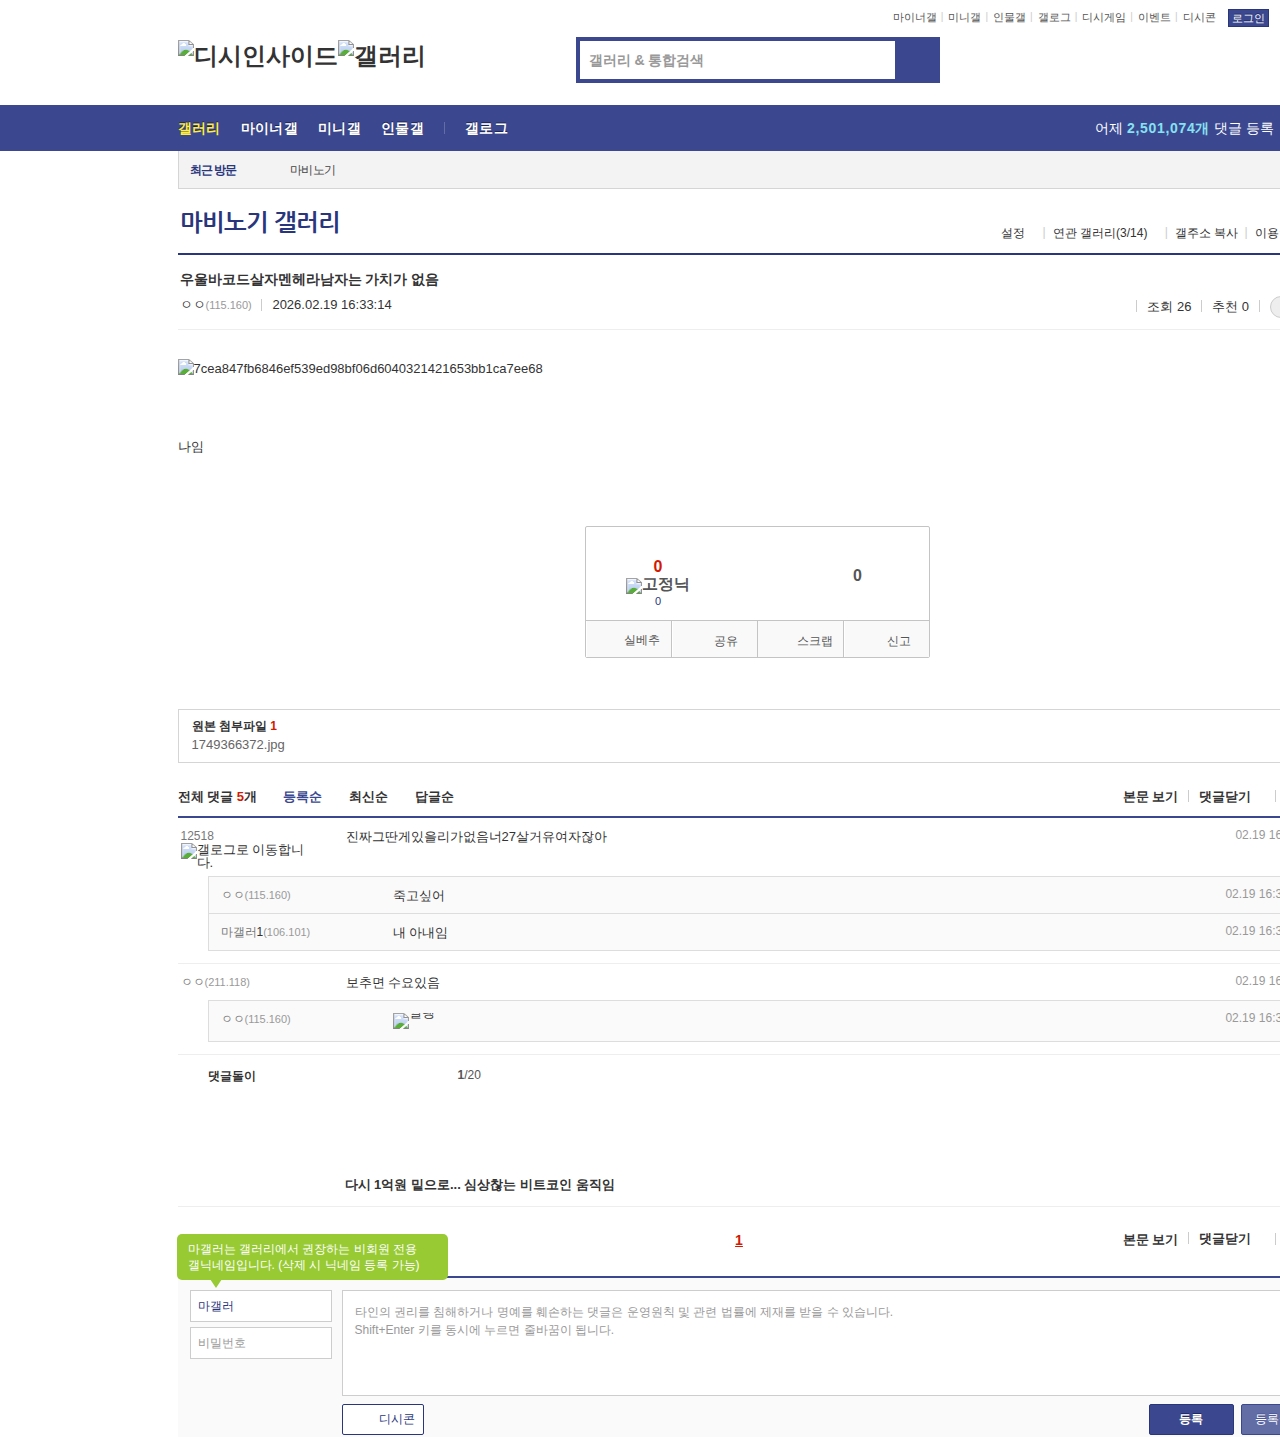Switch to 마이너갤 tab in navigation bar
This screenshot has height=1437, width=1280.
(269, 129)
